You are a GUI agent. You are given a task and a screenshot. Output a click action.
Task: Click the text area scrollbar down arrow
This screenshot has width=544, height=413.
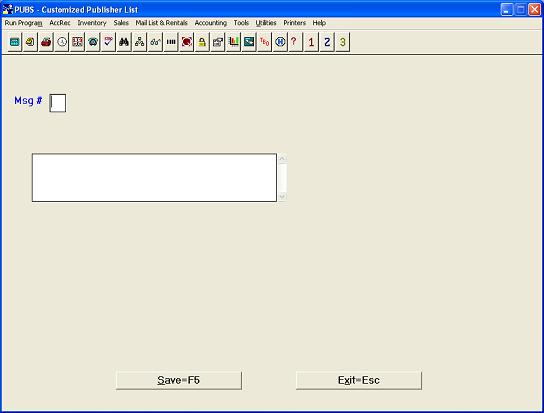click(x=282, y=197)
